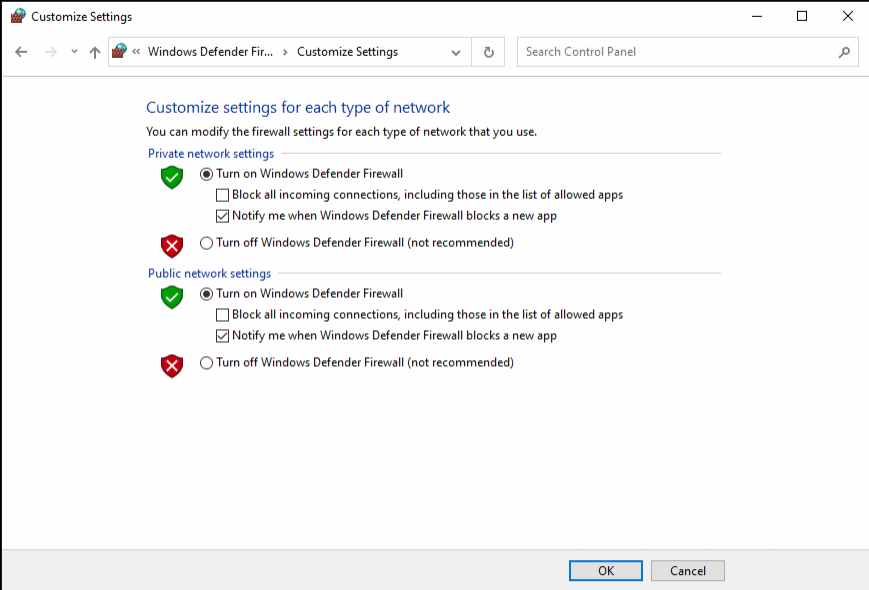The width and height of the screenshot is (869, 590).
Task: Expand the address bar double-chevron
Action: tap(136, 52)
